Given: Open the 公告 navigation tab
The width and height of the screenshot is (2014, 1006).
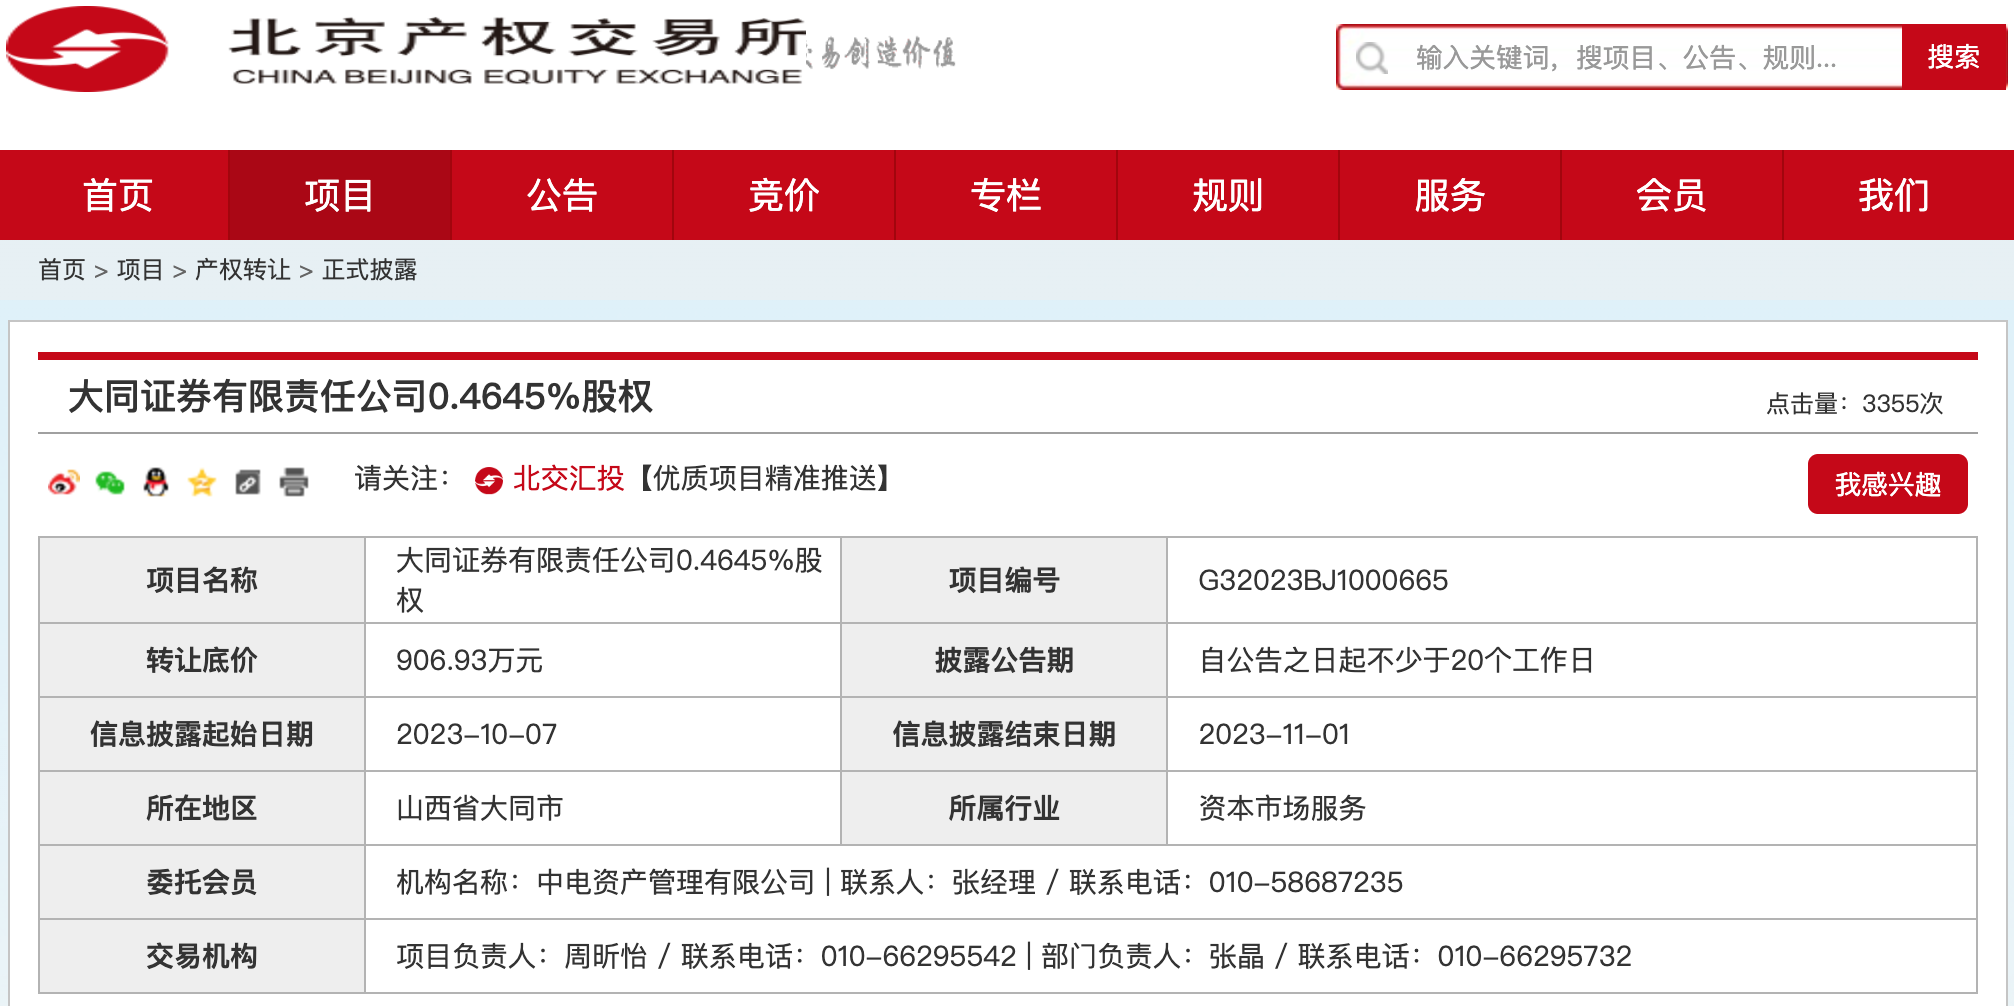Looking at the screenshot, I should (x=562, y=195).
